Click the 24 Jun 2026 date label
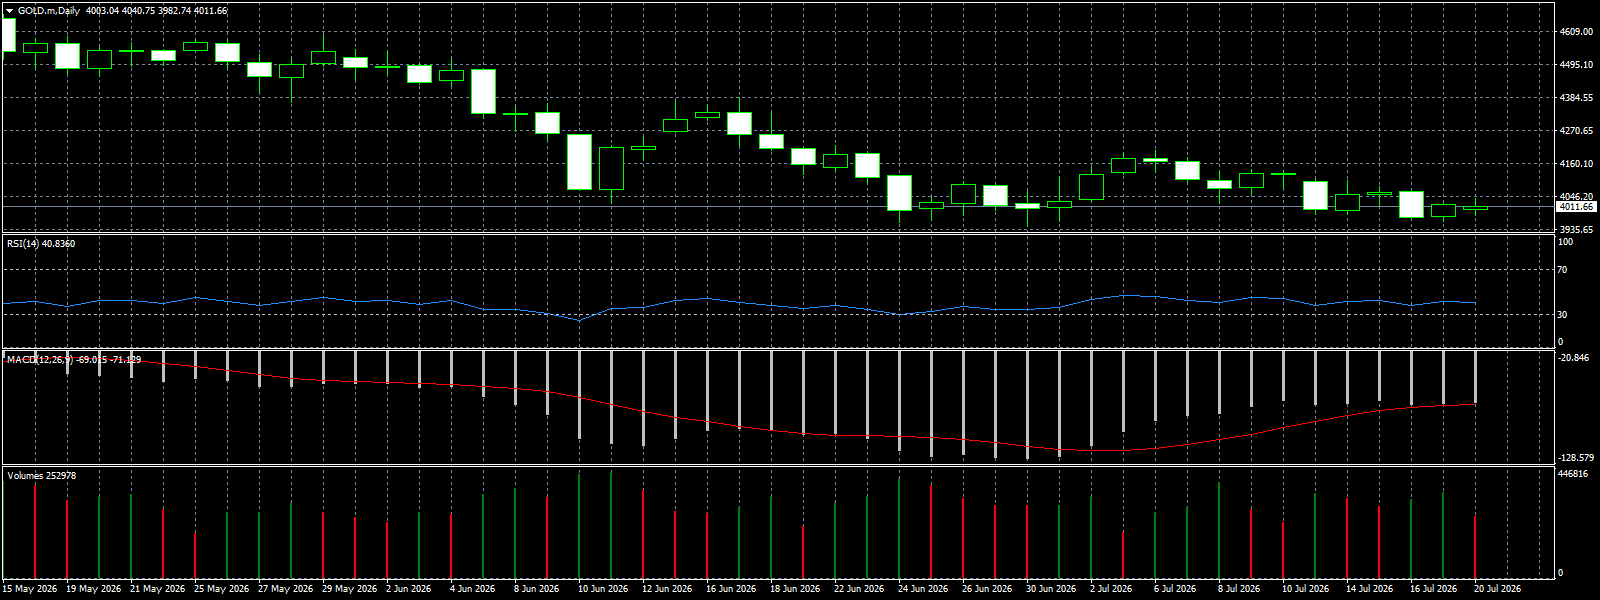 pos(924,589)
